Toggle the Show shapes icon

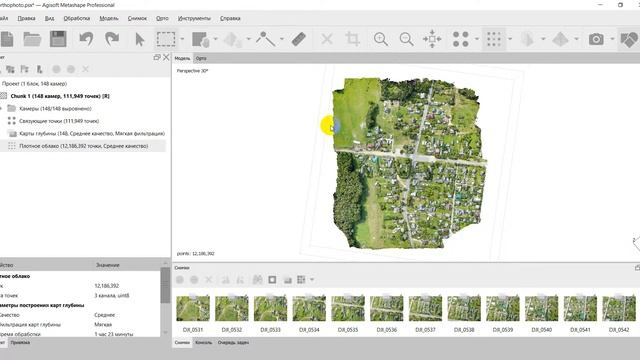point(629,39)
